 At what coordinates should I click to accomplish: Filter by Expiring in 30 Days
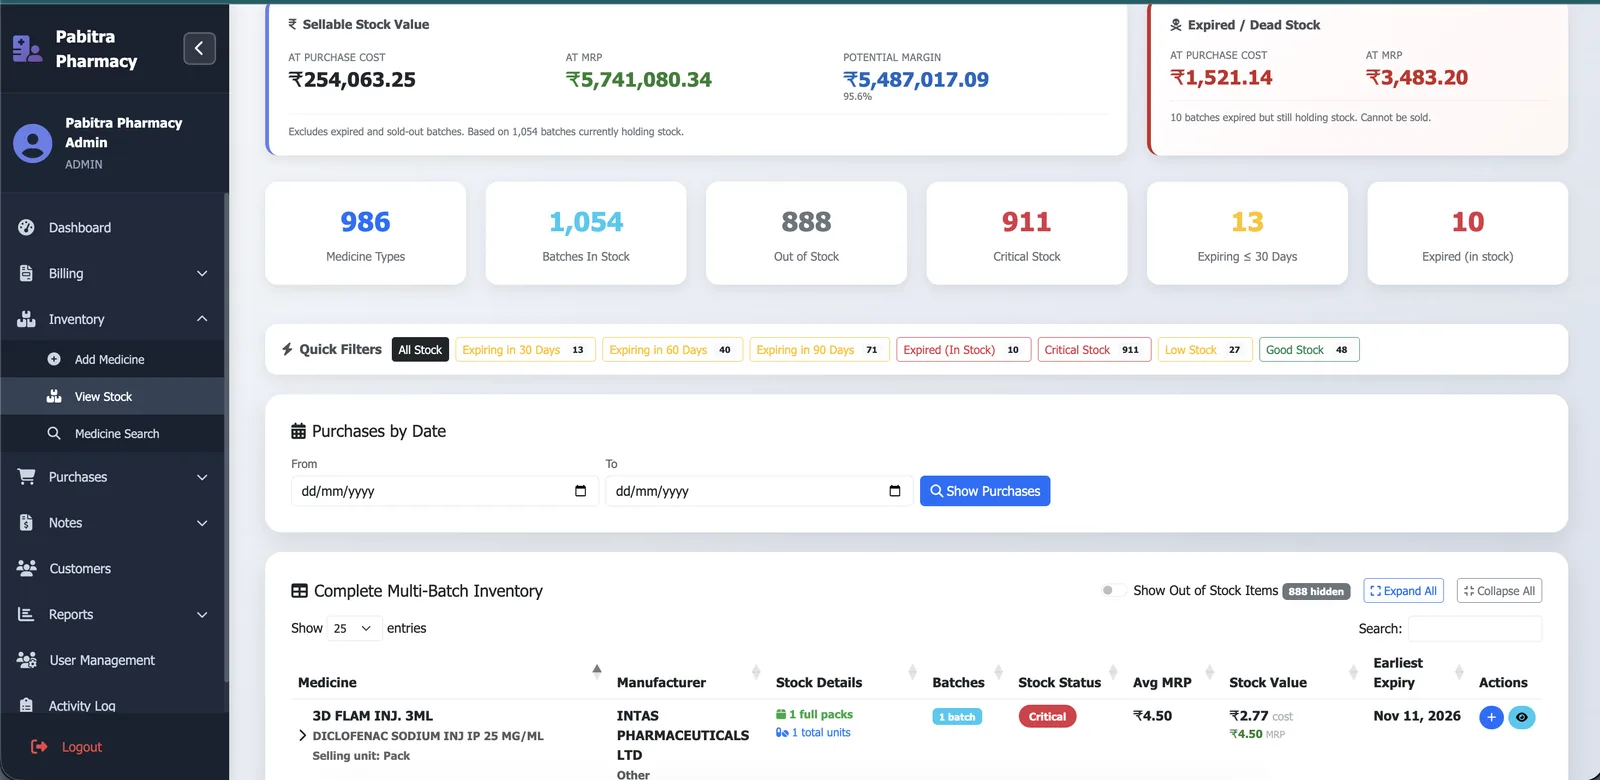[525, 350]
